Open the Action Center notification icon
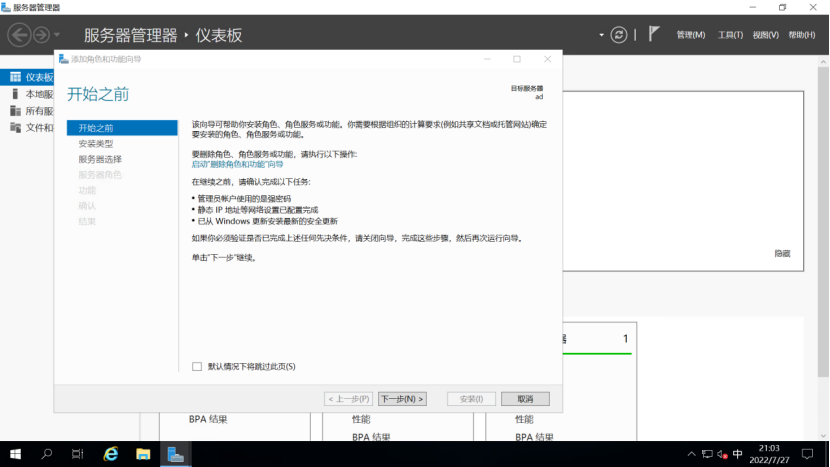830x467 pixels. tap(807, 454)
